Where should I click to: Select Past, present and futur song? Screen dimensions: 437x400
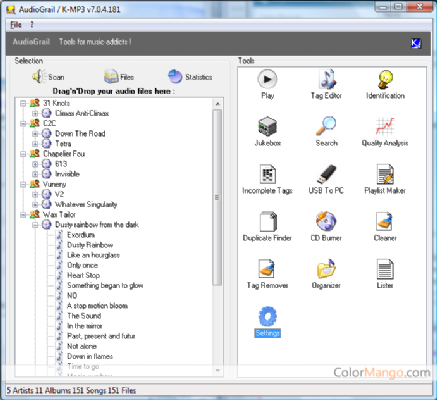coord(101,336)
